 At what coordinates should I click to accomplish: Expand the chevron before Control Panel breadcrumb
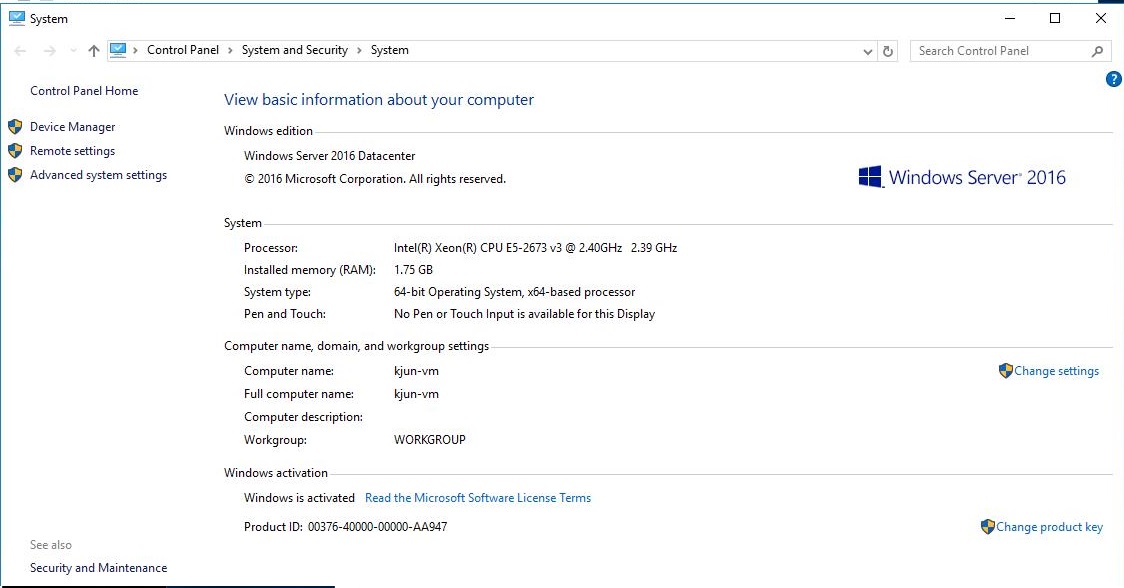click(135, 50)
